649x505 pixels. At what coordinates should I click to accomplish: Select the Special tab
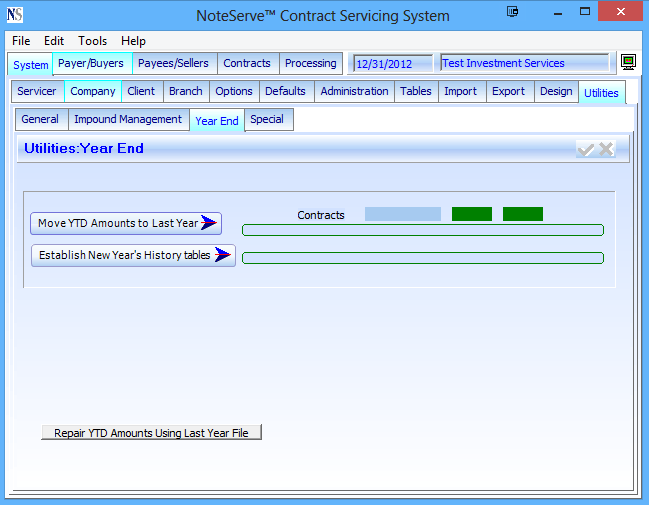tap(267, 120)
